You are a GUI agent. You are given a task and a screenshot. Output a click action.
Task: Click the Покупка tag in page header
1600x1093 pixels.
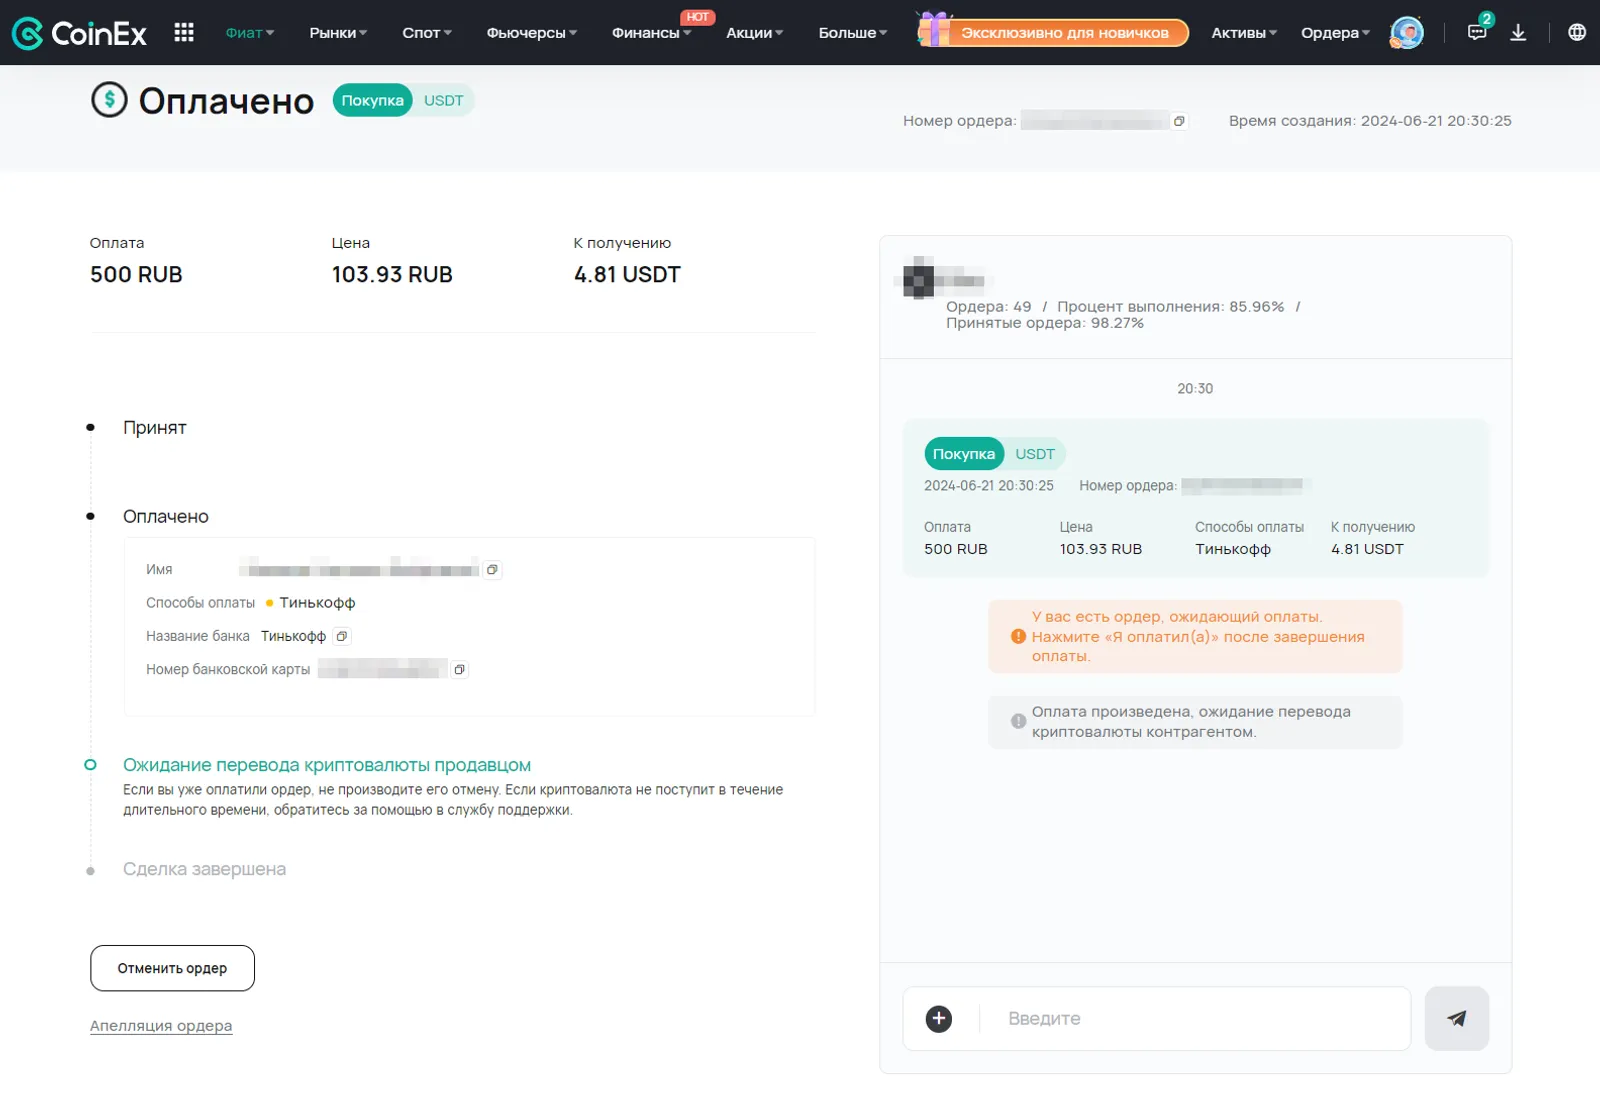pyautogui.click(x=372, y=100)
